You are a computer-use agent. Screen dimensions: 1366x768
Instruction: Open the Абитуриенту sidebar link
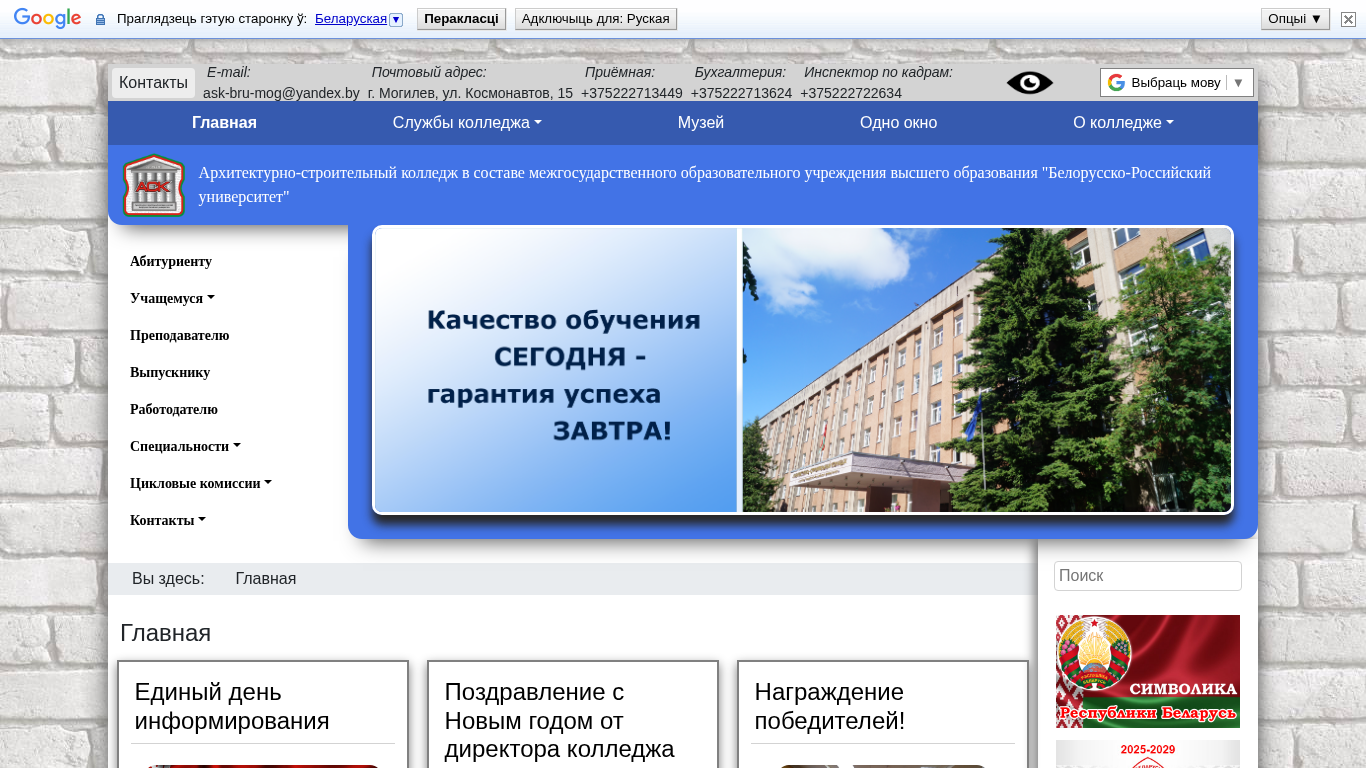(x=171, y=262)
